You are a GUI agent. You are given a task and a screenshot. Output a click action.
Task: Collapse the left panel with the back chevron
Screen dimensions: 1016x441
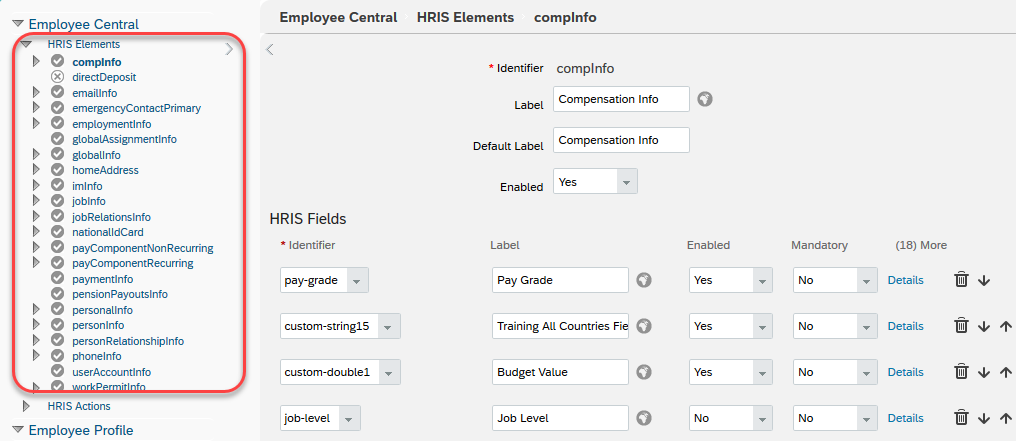270,49
